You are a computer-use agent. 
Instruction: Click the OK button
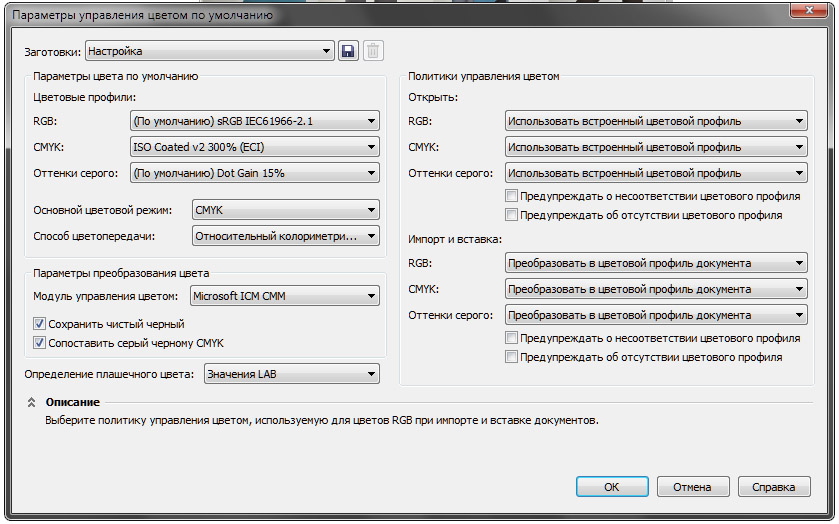point(612,487)
